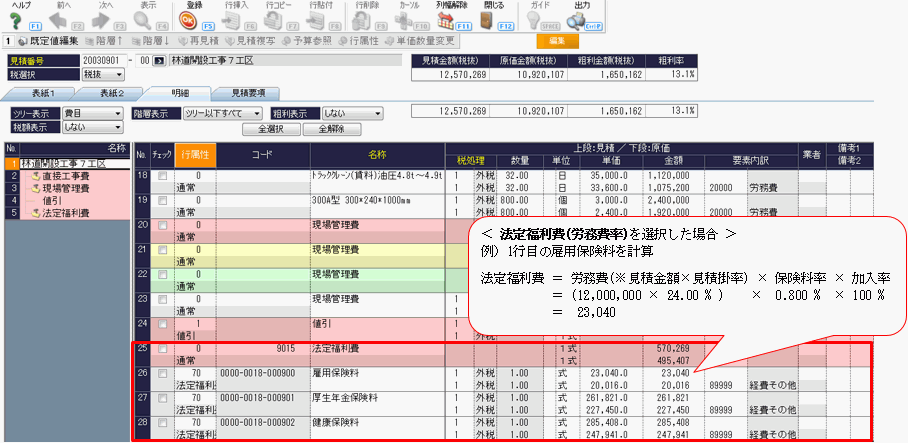Viewport: 908px width, 443px height.
Task: Click the 健康保険料 name cell
Action: [378, 423]
